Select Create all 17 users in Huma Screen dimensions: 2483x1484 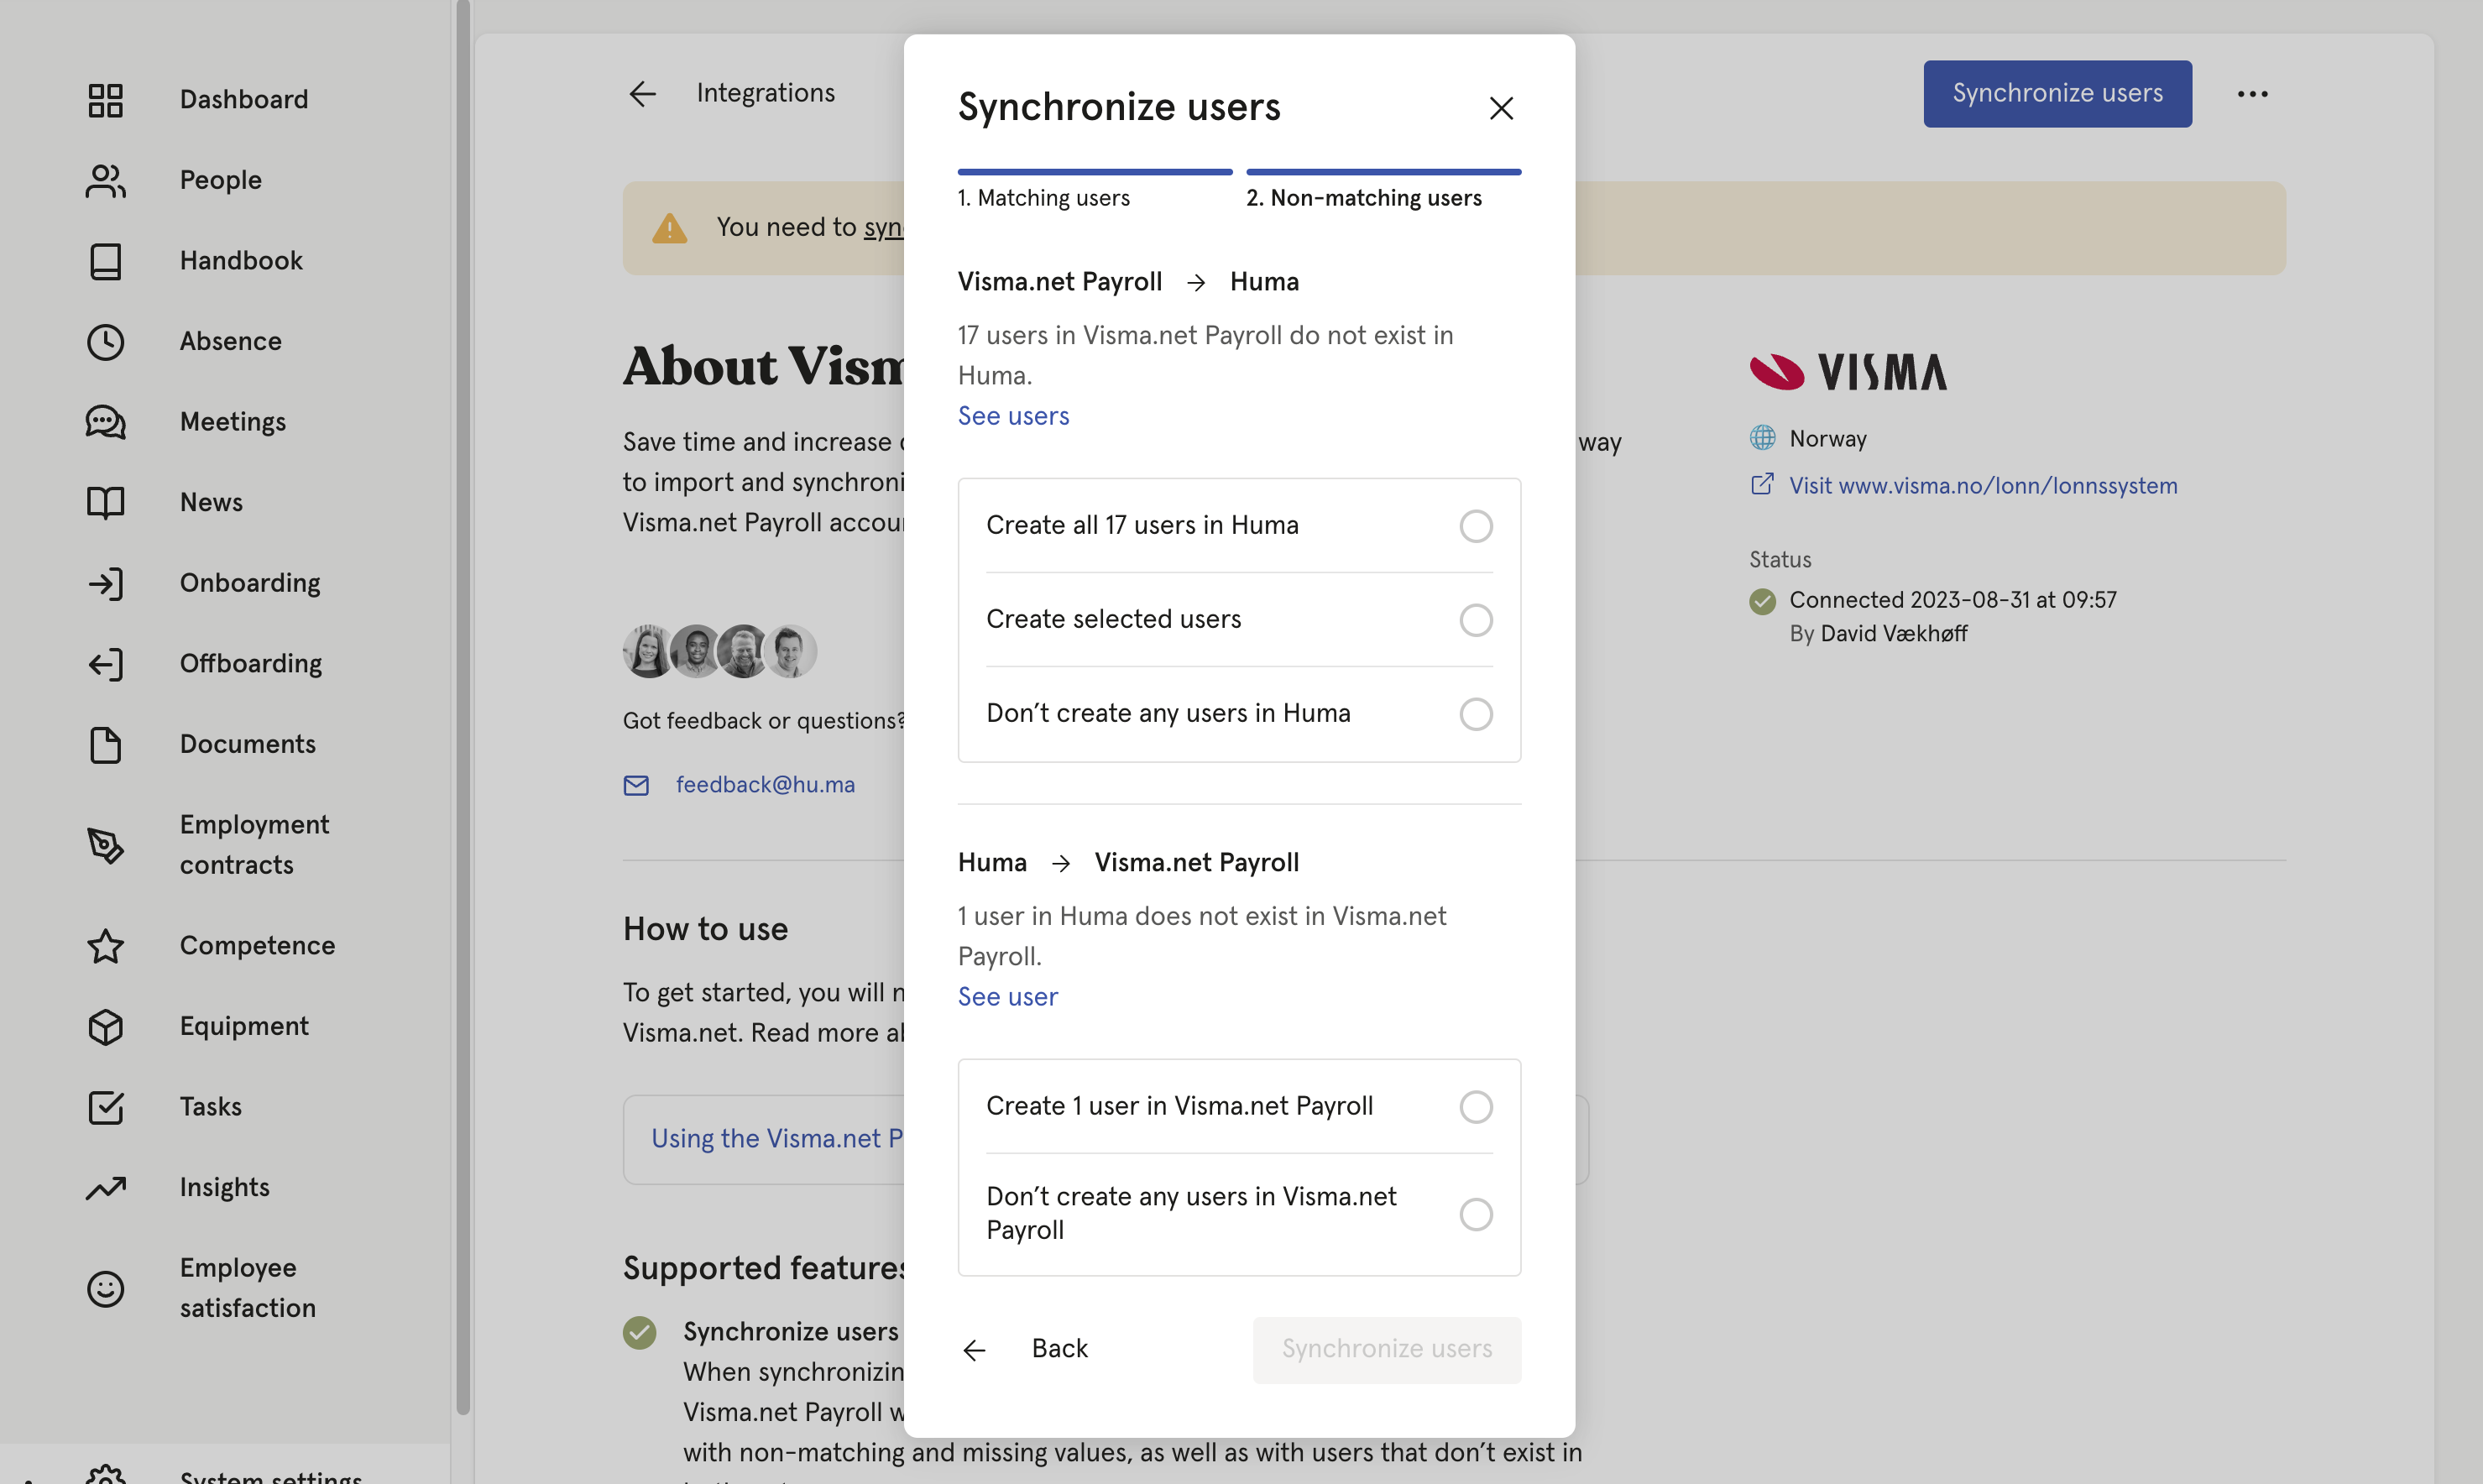coord(1239,526)
